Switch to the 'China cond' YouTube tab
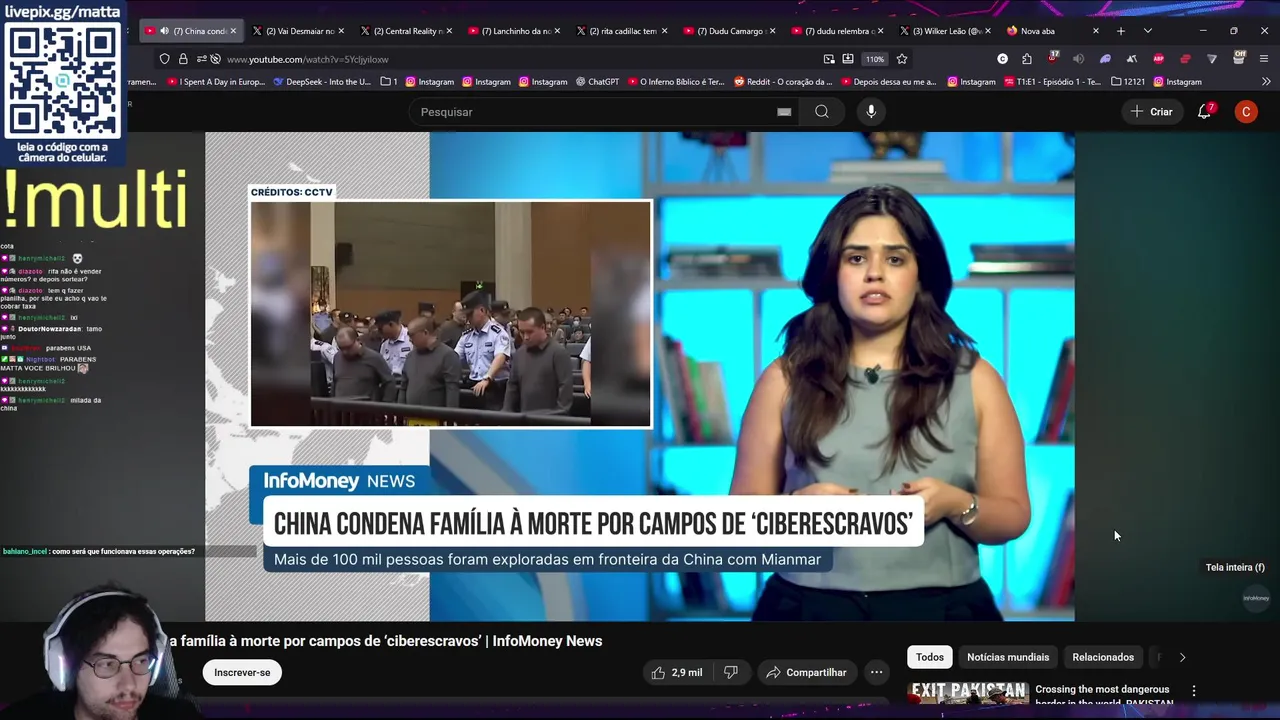The height and width of the screenshot is (720, 1280). 190,31
